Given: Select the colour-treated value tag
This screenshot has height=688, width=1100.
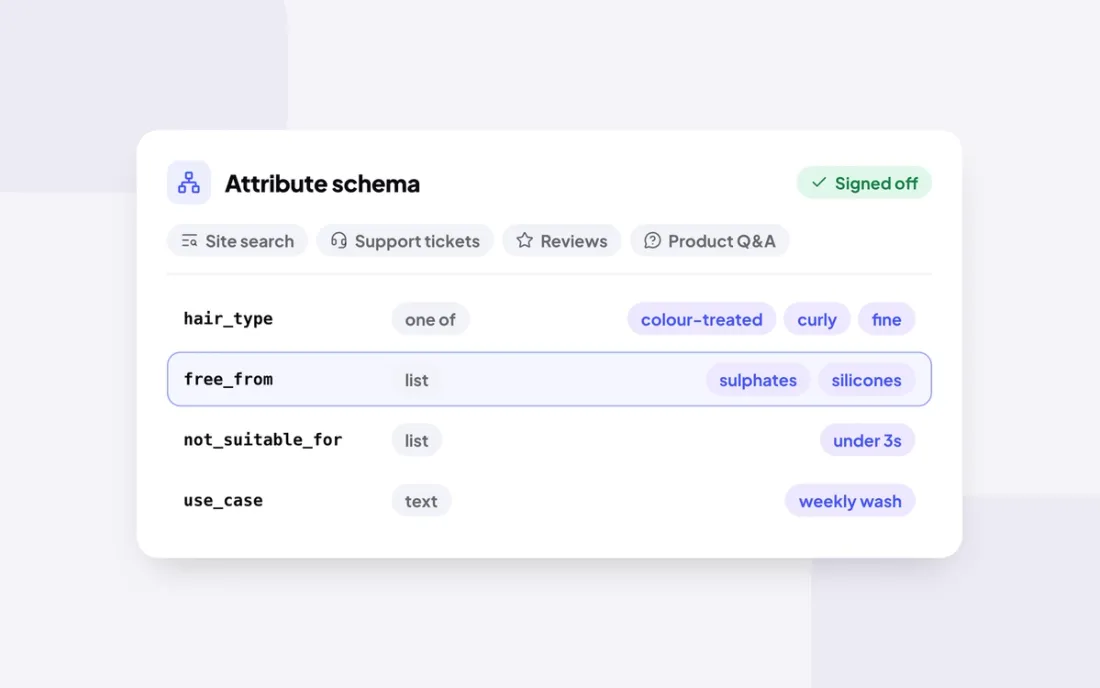Looking at the screenshot, I should pos(702,319).
